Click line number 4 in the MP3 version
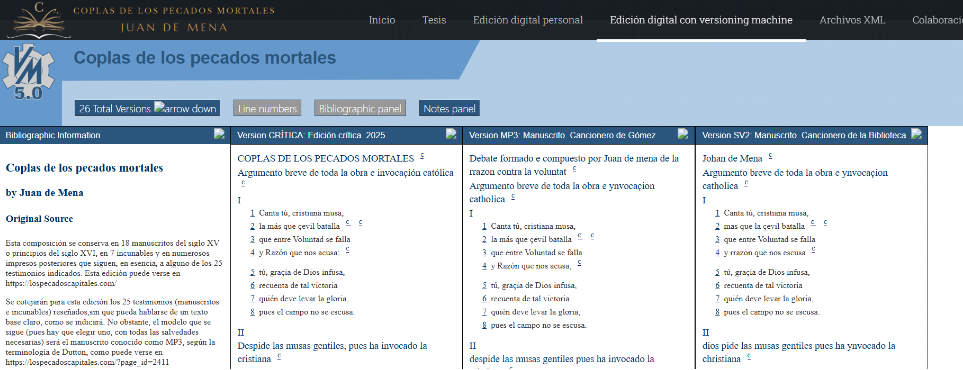 [x=485, y=266]
